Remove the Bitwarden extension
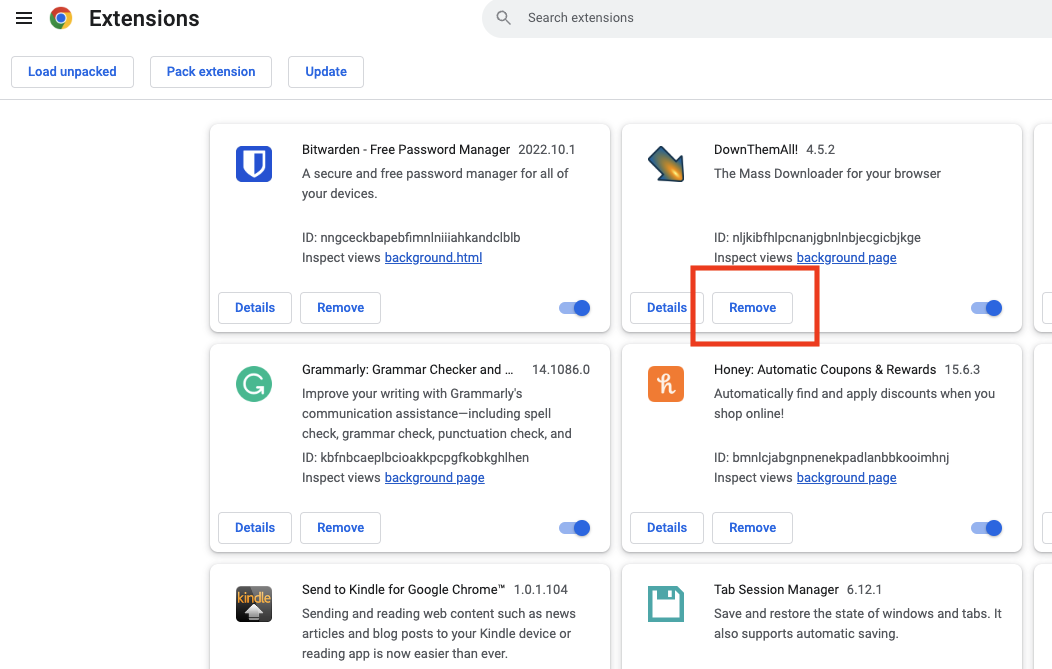This screenshot has height=669, width=1052. pyautogui.click(x=341, y=308)
